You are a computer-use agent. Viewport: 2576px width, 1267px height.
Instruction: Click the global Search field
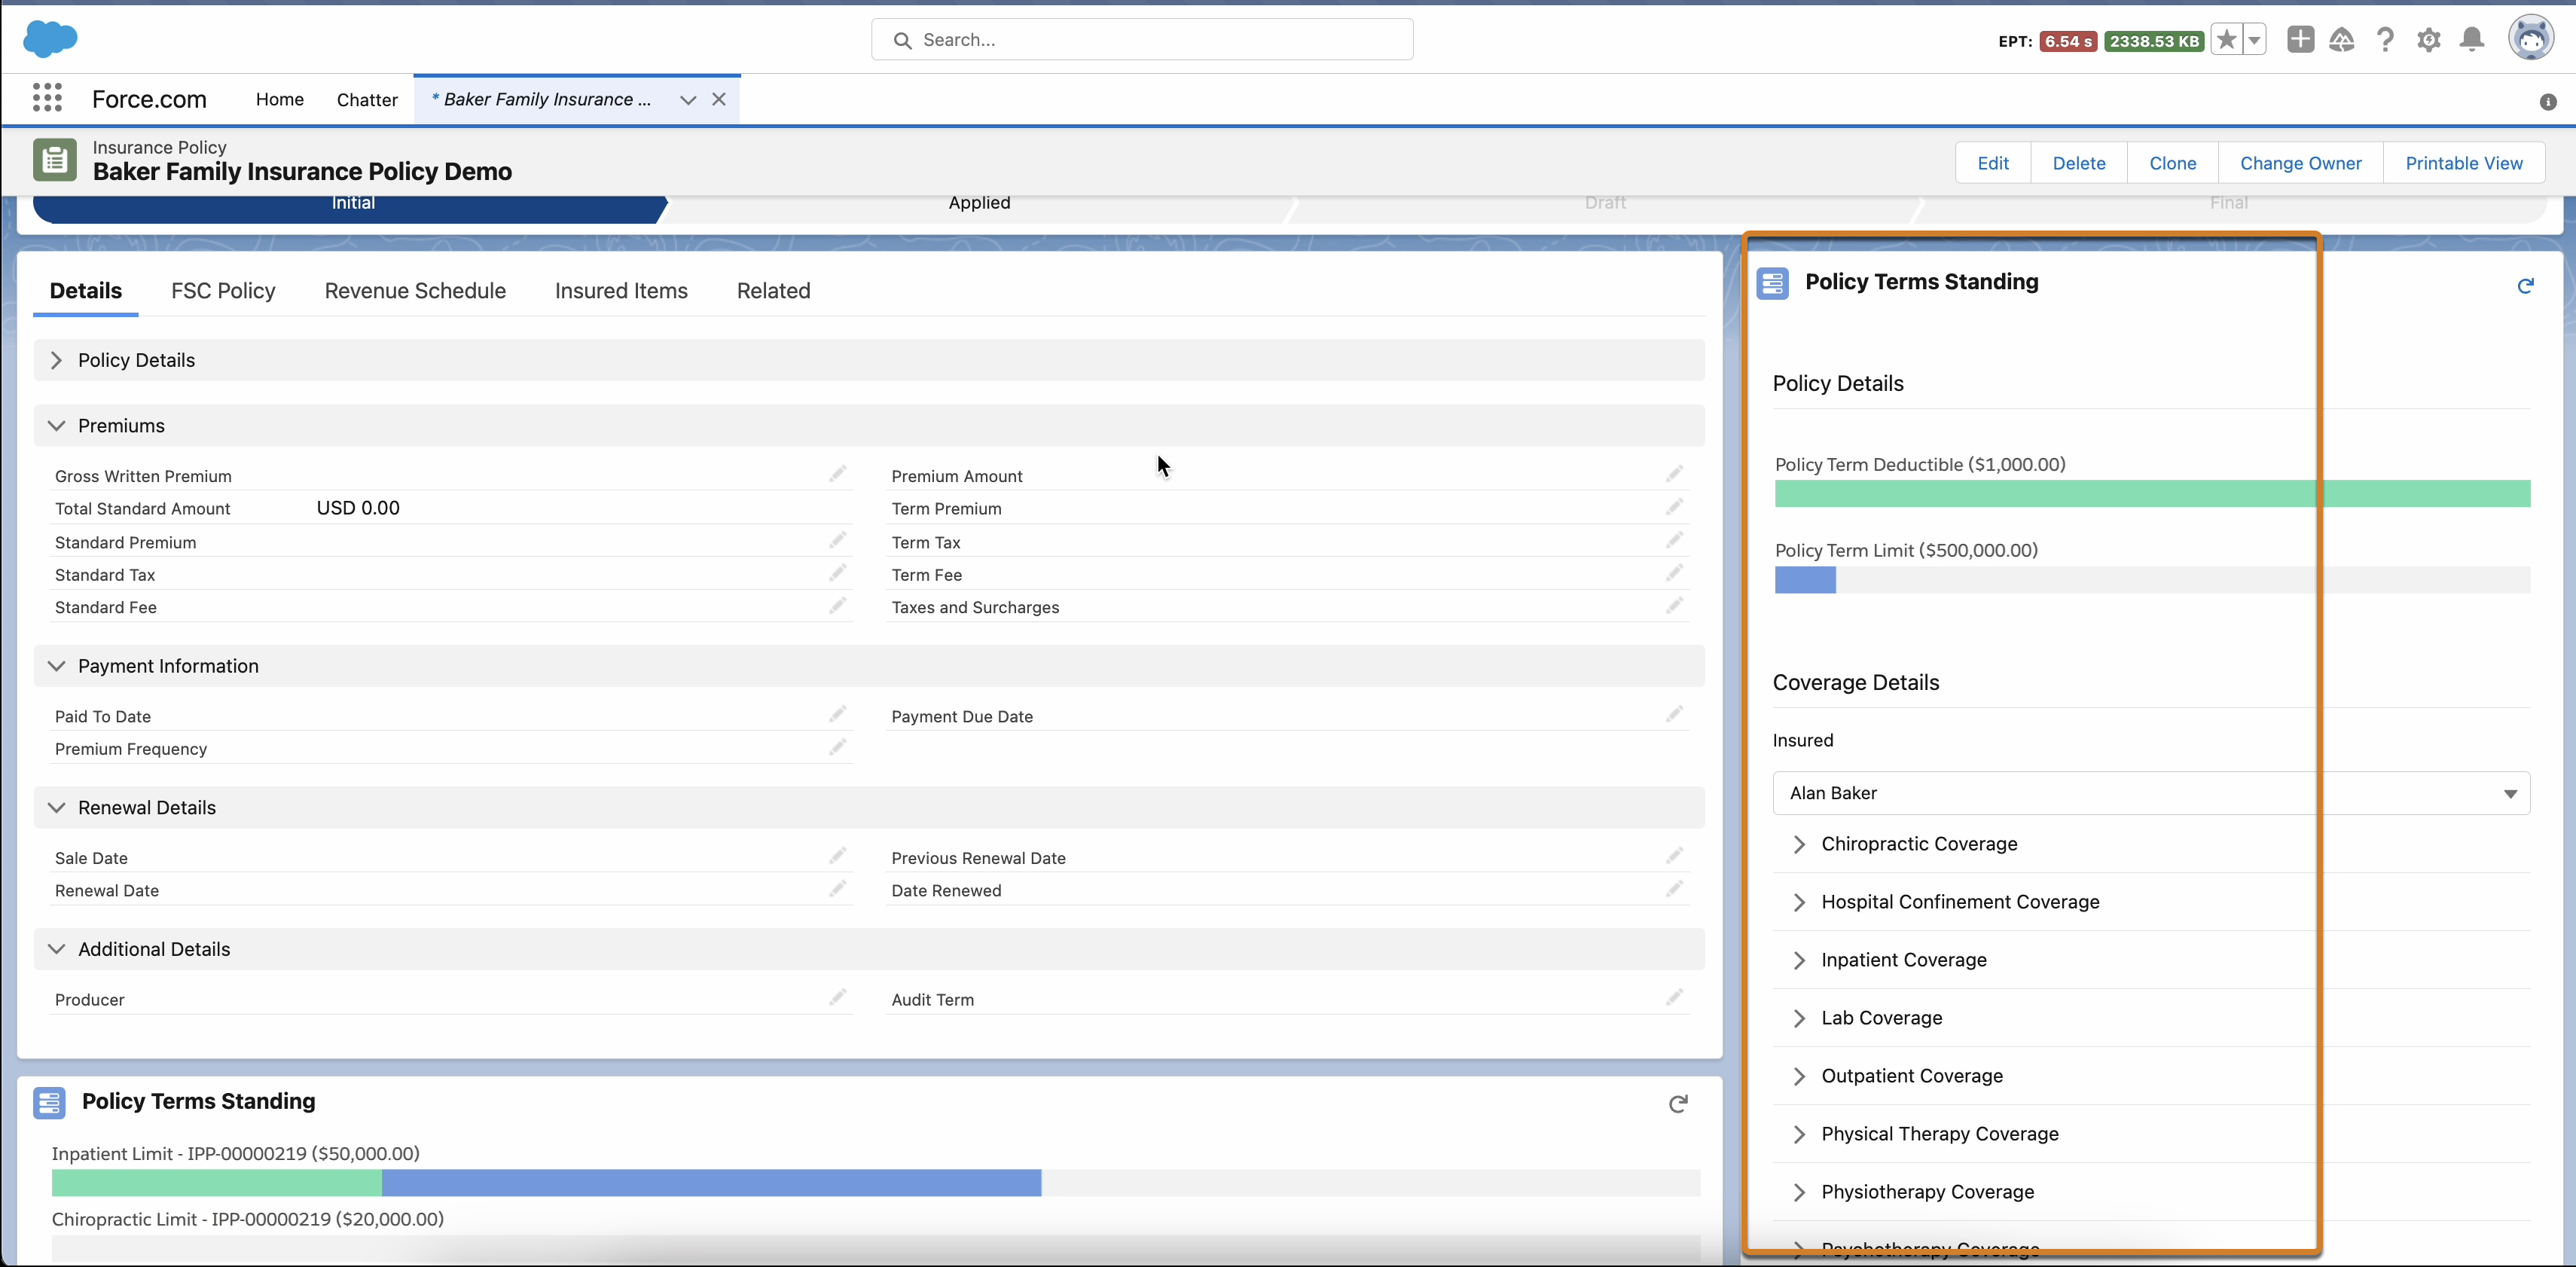[1142, 40]
